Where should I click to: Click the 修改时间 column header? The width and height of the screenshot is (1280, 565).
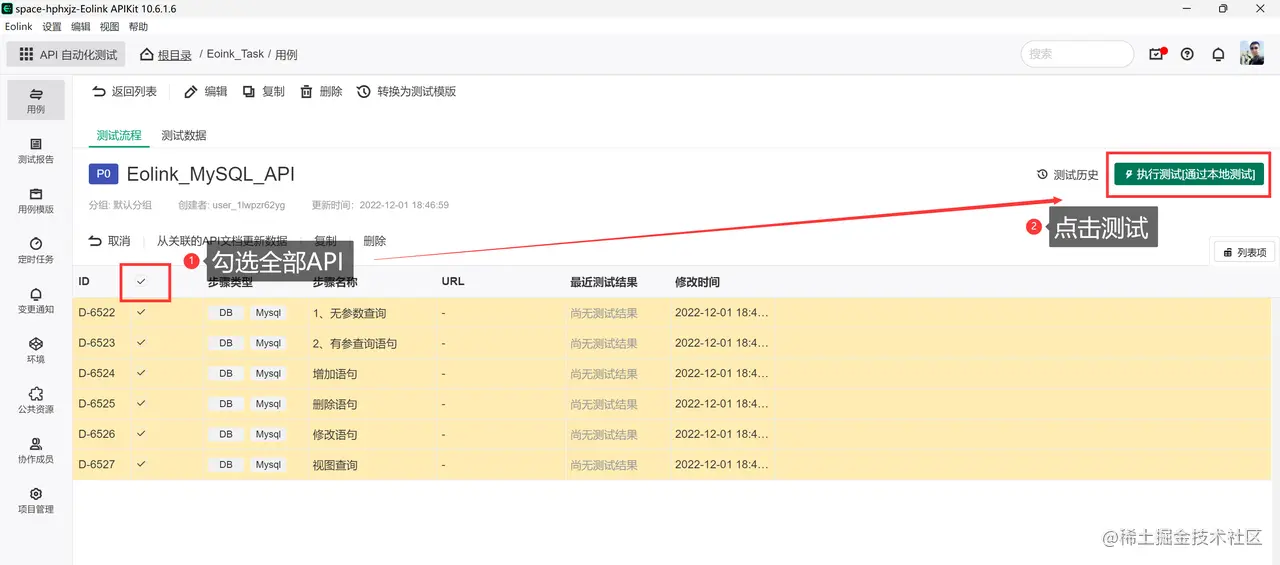coord(697,282)
